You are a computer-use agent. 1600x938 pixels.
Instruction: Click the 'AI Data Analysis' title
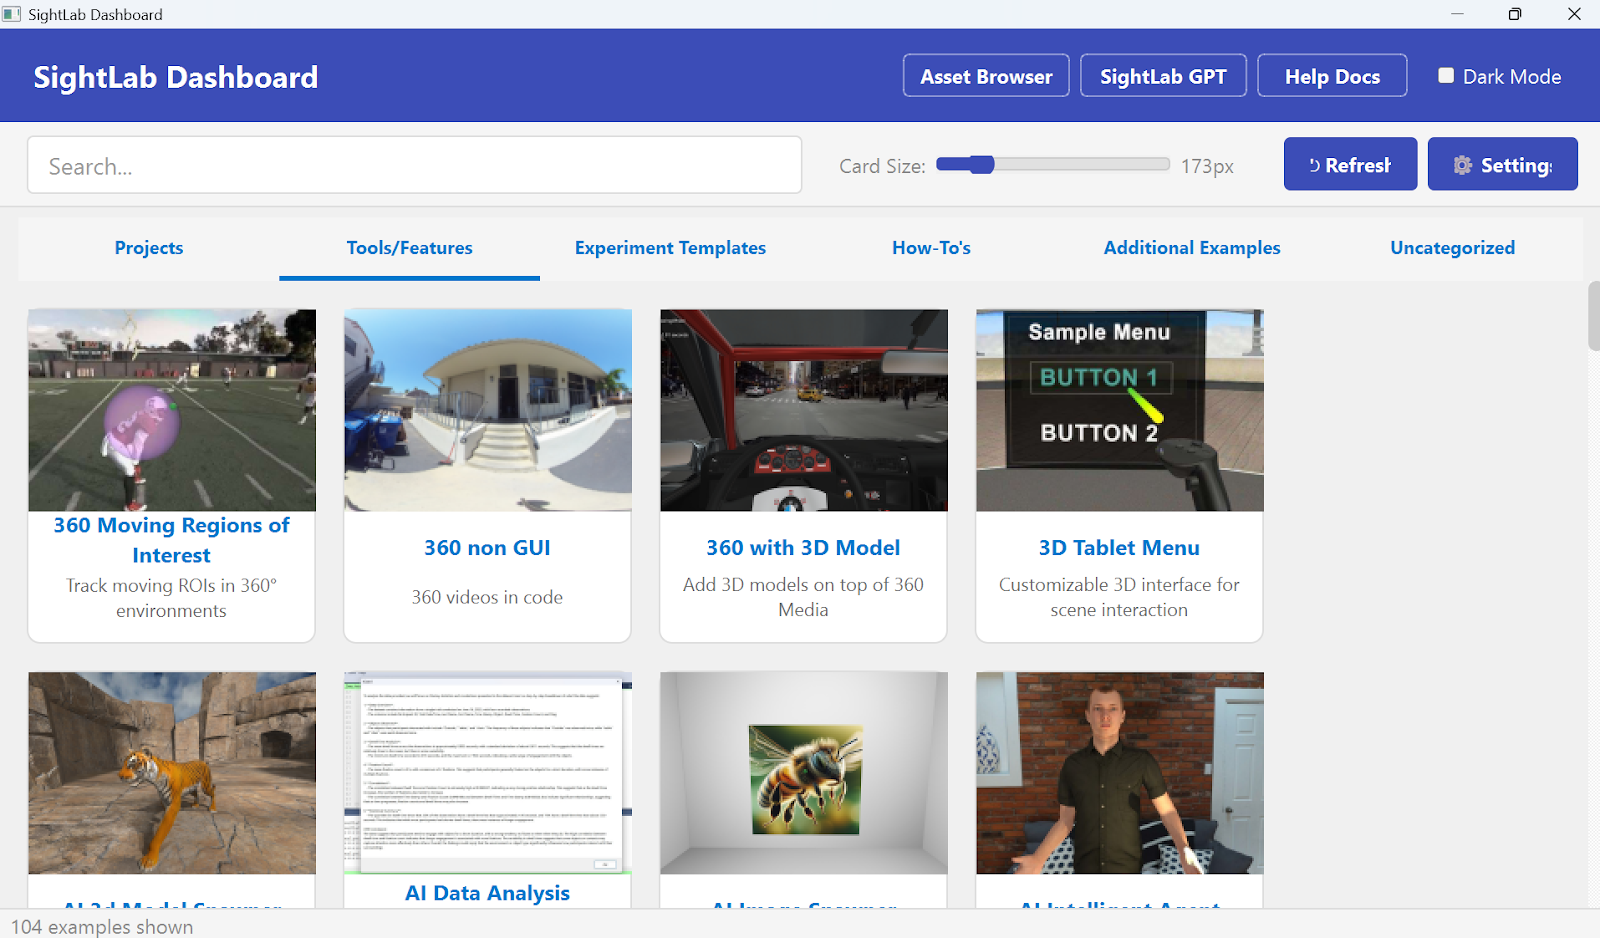tap(487, 893)
